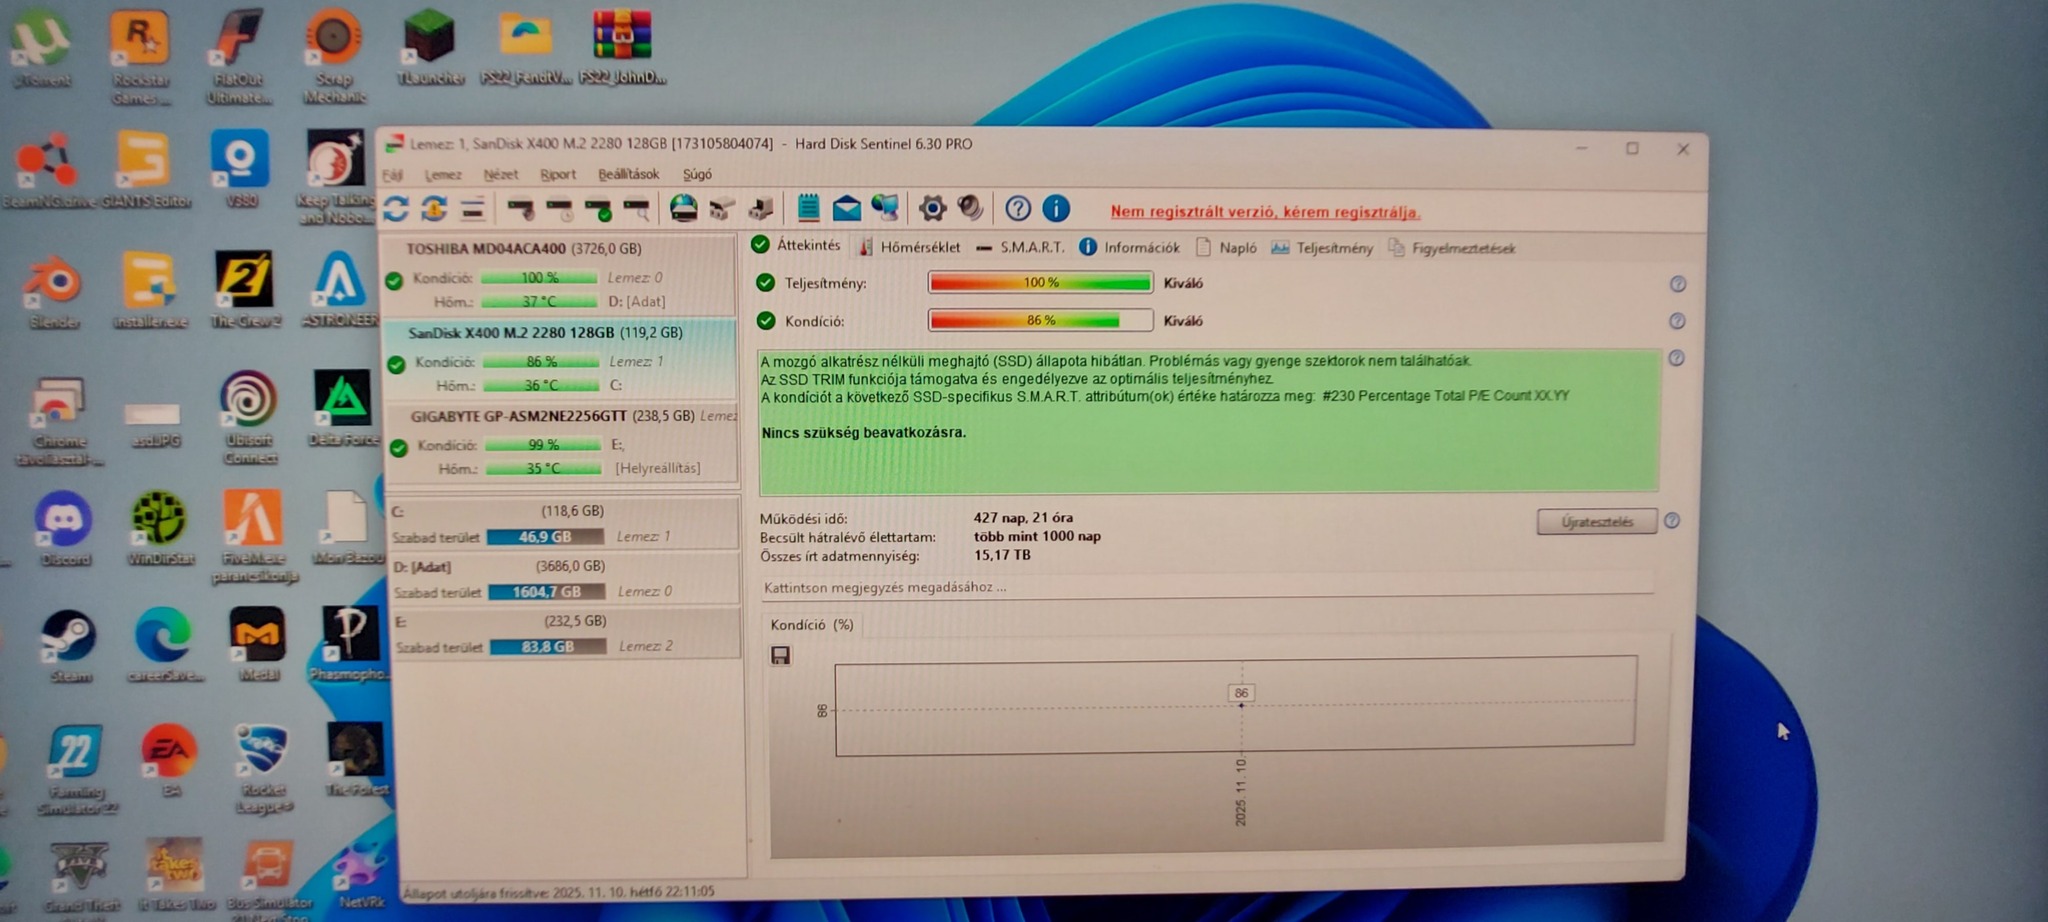The width and height of the screenshot is (2048, 922).
Task: Click the disk with green checkmark toolbar icon
Action: pos(598,208)
